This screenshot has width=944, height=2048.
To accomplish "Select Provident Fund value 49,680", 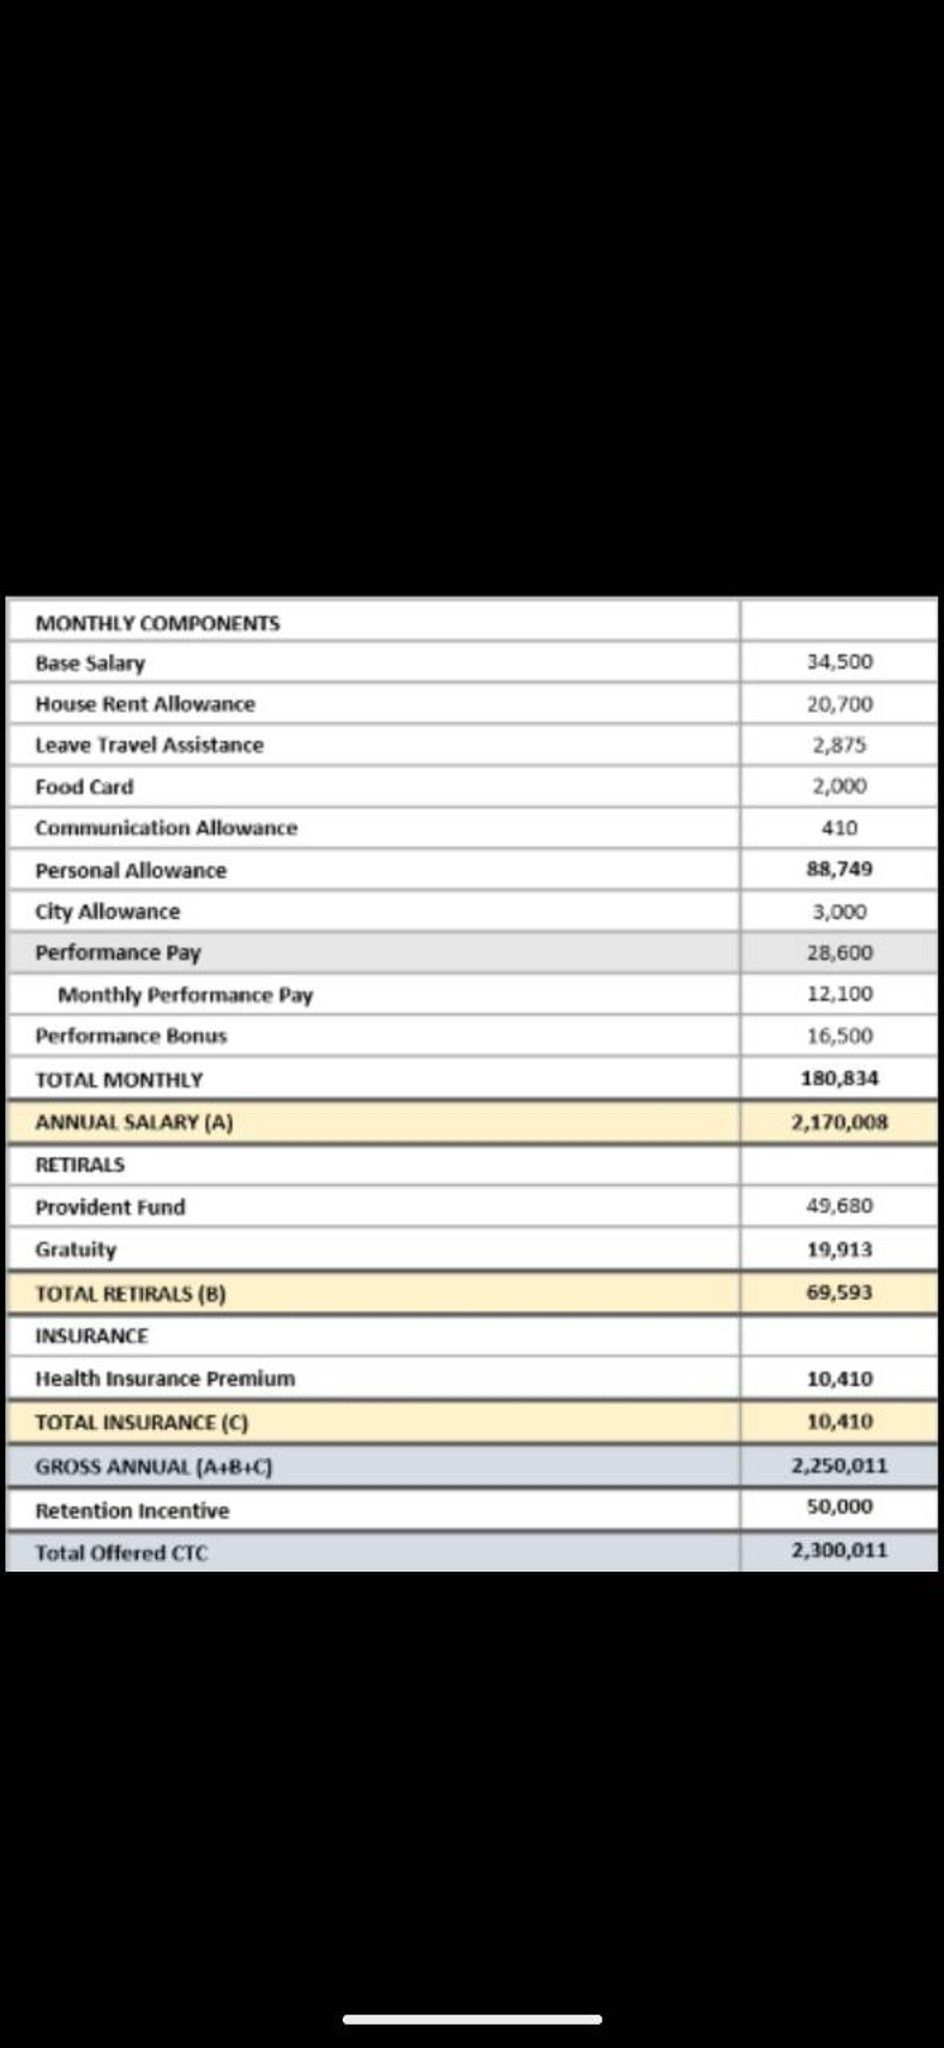I will pyautogui.click(x=840, y=1206).
